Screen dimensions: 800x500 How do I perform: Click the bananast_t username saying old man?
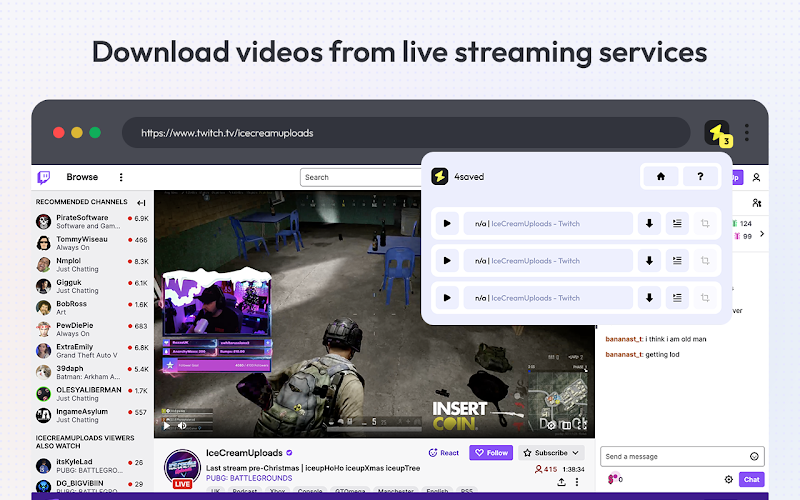(624, 339)
